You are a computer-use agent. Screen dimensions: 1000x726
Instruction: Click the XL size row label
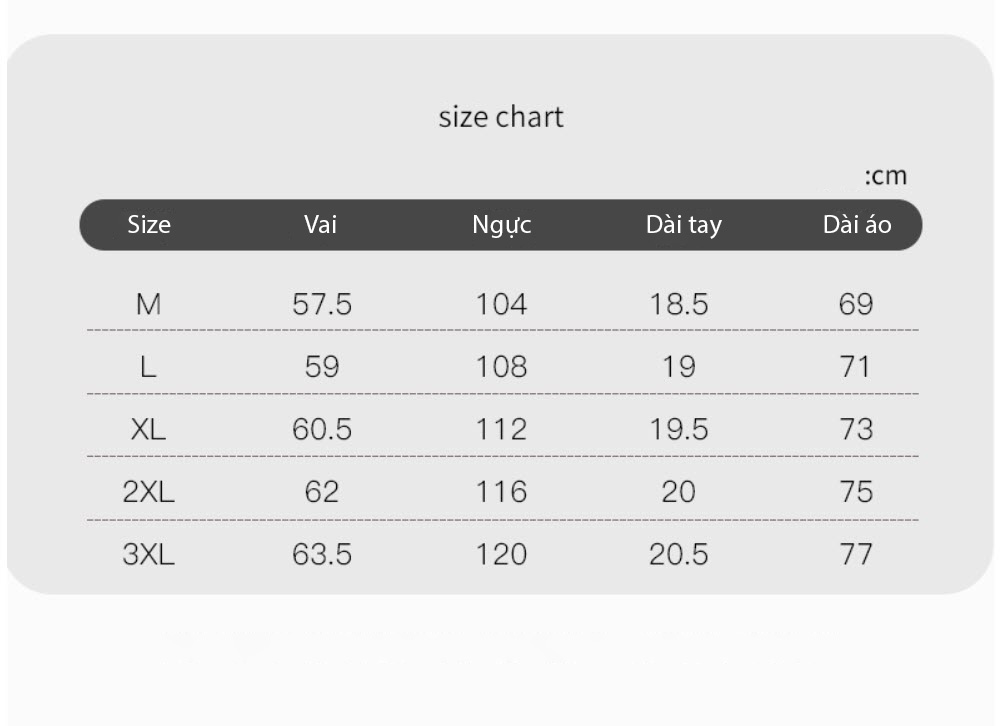click(x=149, y=429)
